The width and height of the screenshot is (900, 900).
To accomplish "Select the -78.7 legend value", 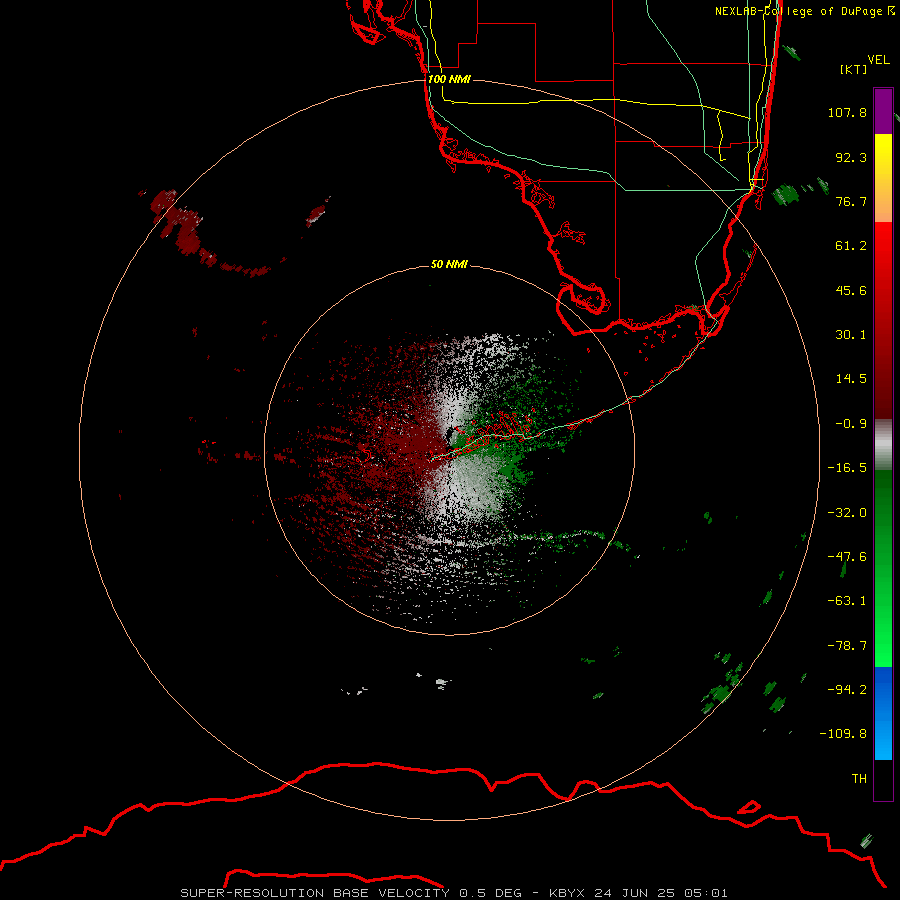I will click(x=847, y=646).
